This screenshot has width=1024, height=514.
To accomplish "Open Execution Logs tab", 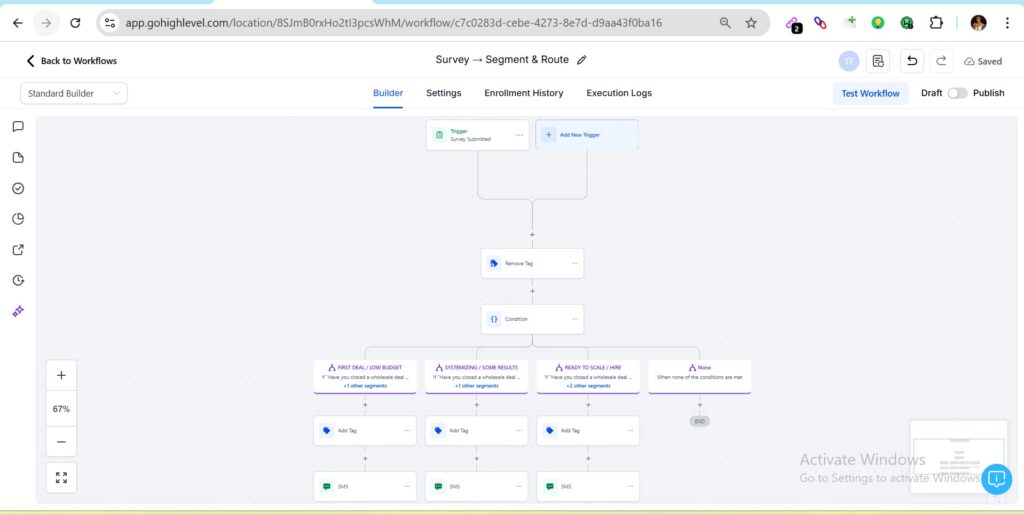I will click(x=619, y=93).
